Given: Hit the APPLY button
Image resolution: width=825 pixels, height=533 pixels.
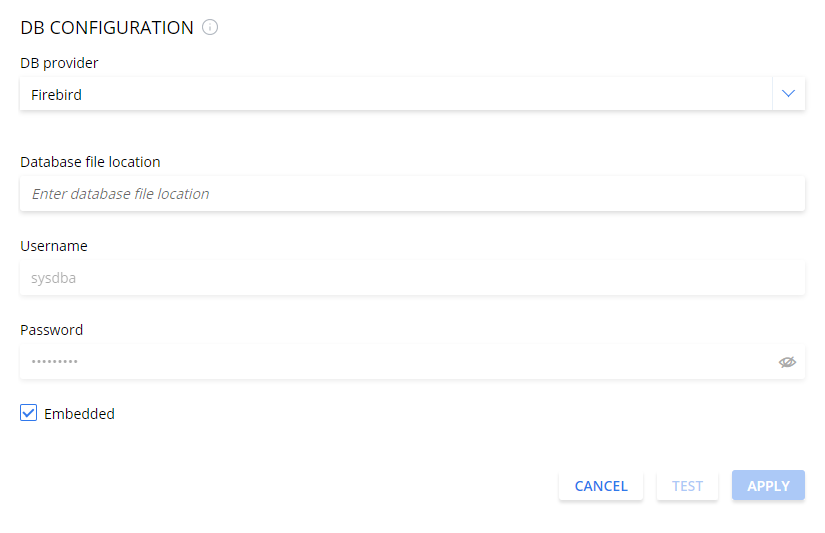Looking at the screenshot, I should [768, 486].
